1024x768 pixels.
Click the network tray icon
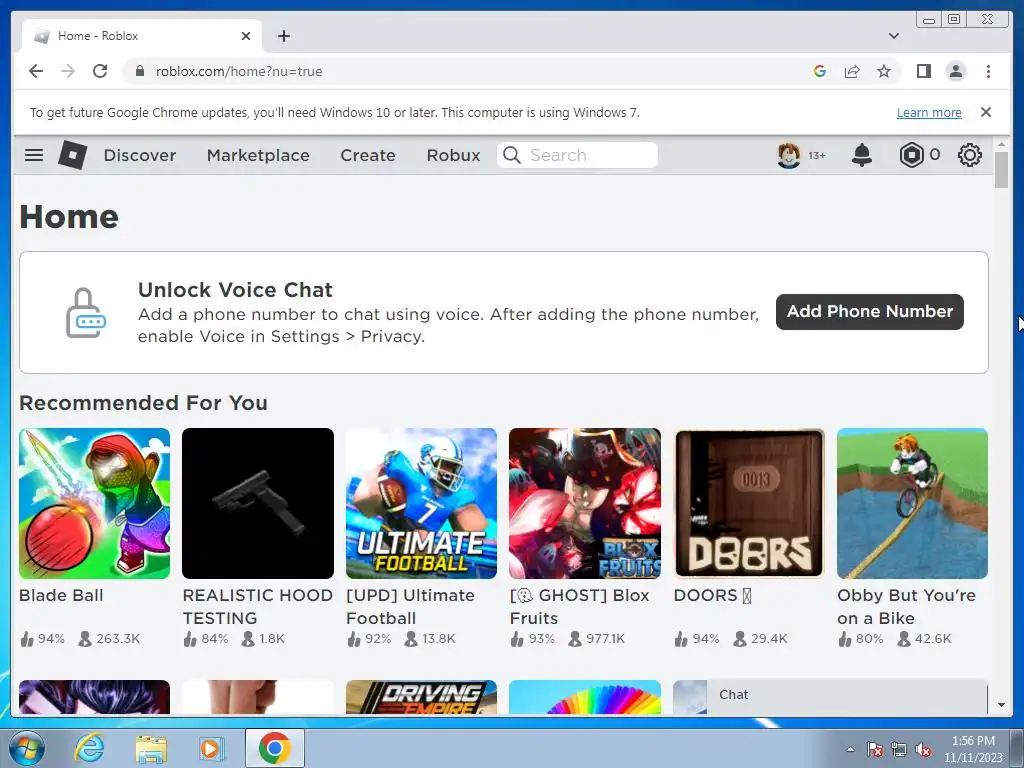click(x=899, y=749)
